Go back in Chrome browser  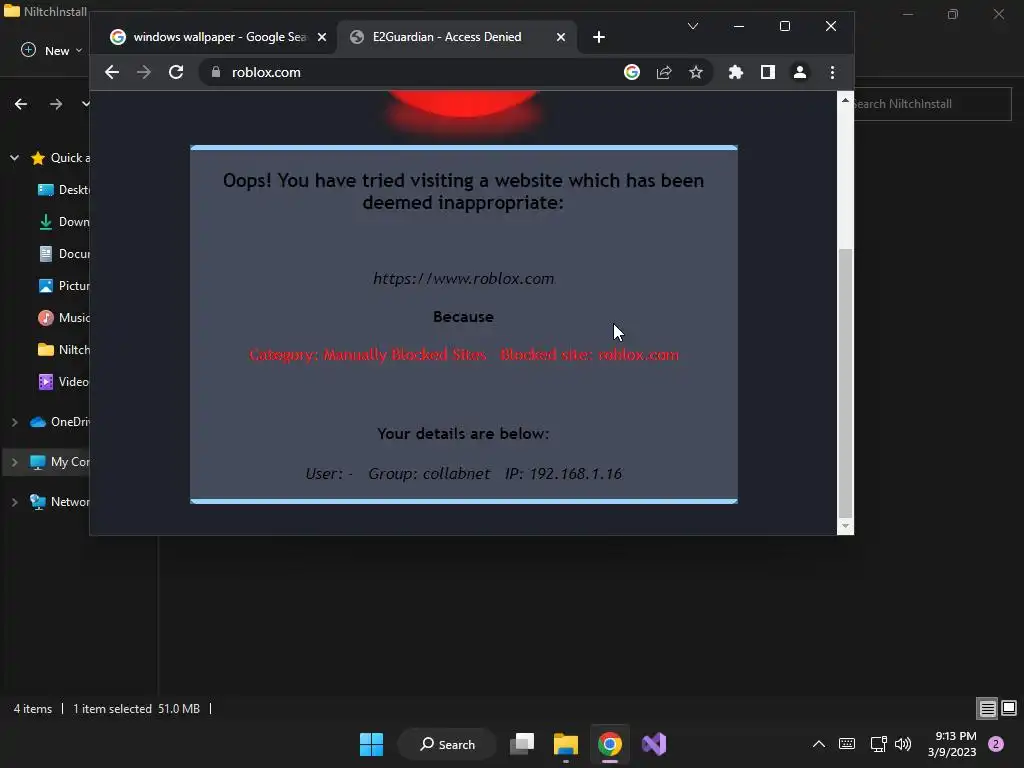click(112, 72)
